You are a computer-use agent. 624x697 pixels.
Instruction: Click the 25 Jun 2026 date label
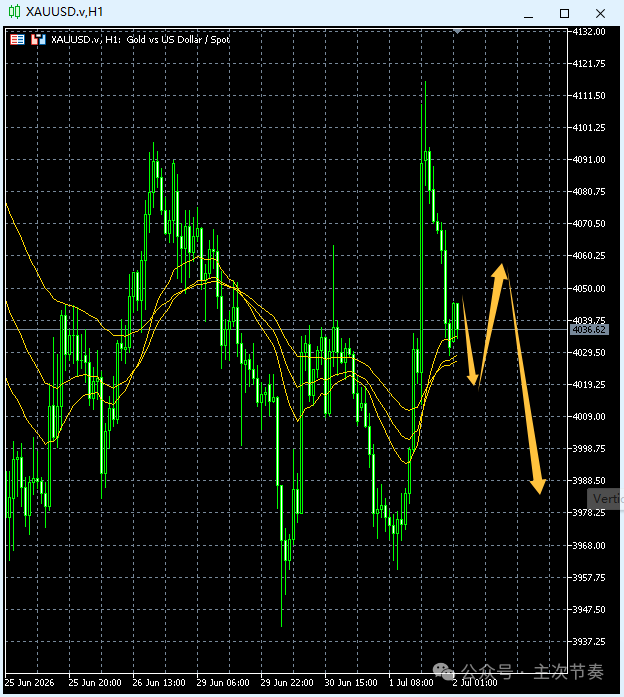(29, 682)
